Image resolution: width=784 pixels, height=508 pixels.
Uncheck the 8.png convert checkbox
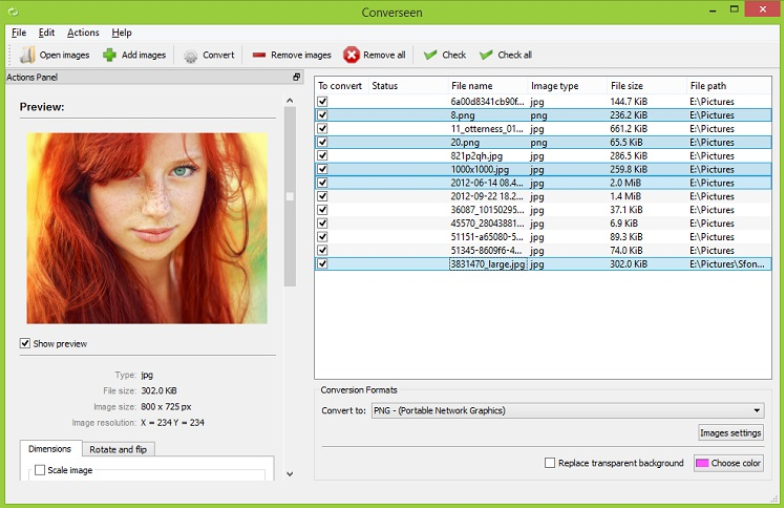(322, 115)
